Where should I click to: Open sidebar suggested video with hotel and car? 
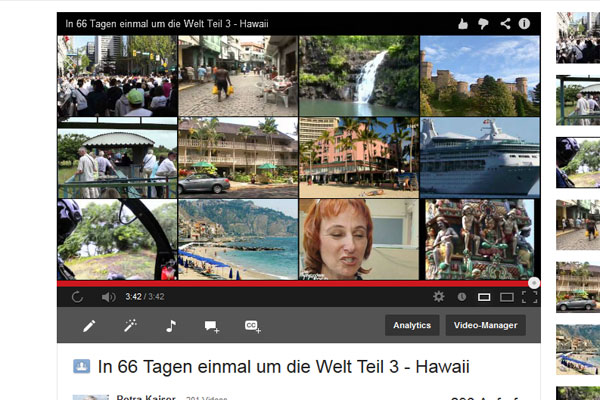tap(578, 287)
